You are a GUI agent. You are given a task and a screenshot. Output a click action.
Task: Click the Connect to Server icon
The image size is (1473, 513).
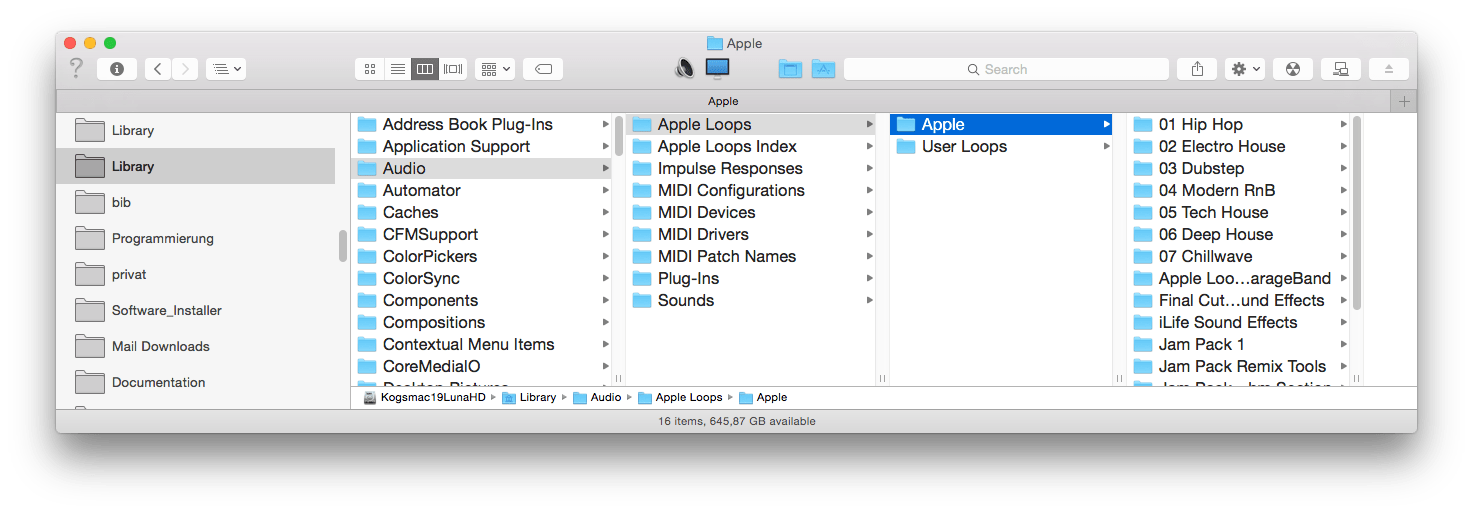point(1341,69)
